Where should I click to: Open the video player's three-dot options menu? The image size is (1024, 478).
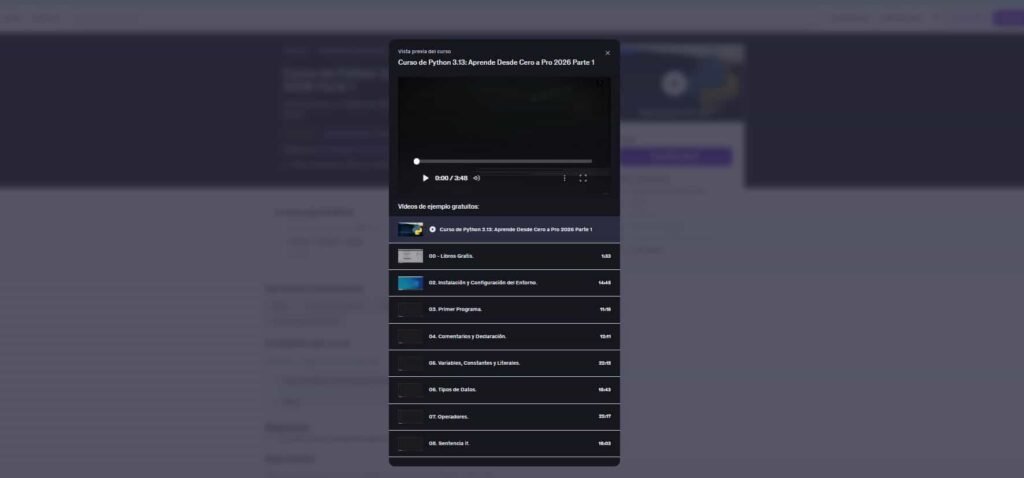[x=564, y=178]
